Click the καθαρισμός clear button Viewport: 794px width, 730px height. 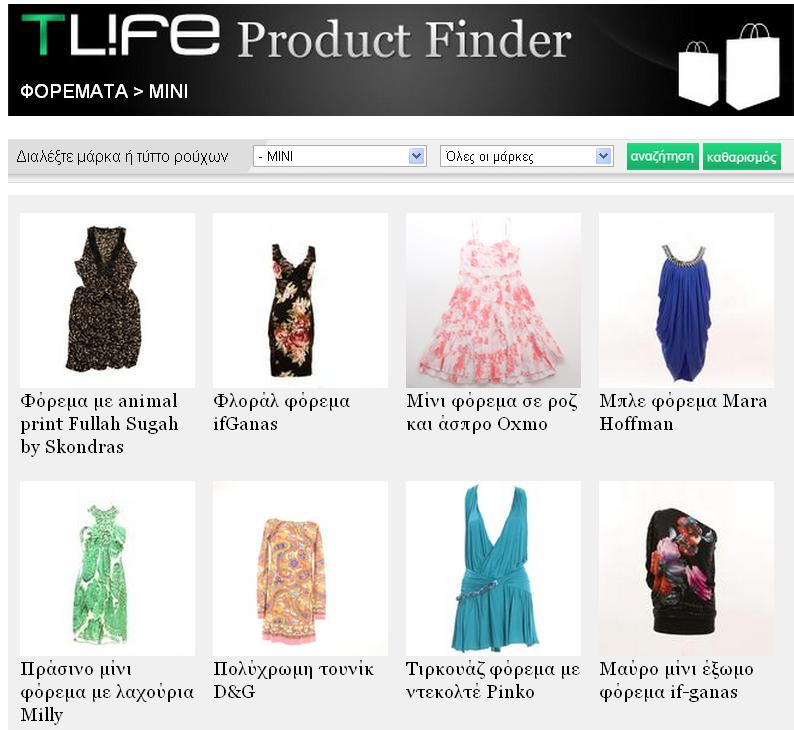click(741, 156)
